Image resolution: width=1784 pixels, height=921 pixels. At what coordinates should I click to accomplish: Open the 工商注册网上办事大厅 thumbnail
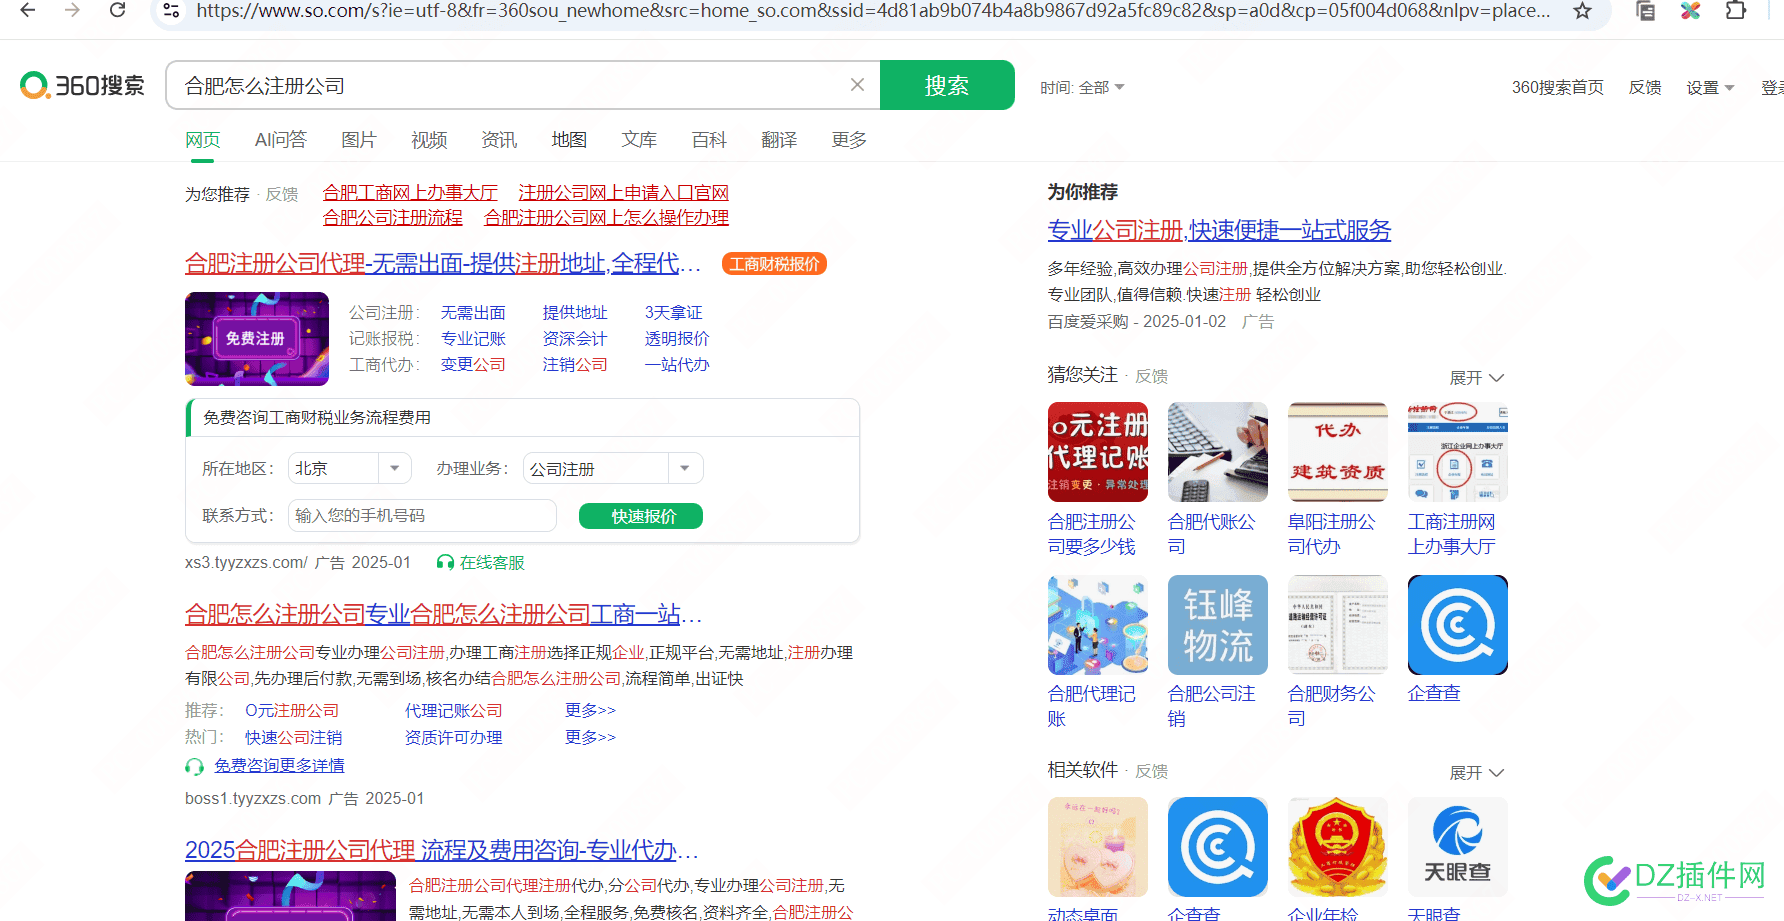1458,452
